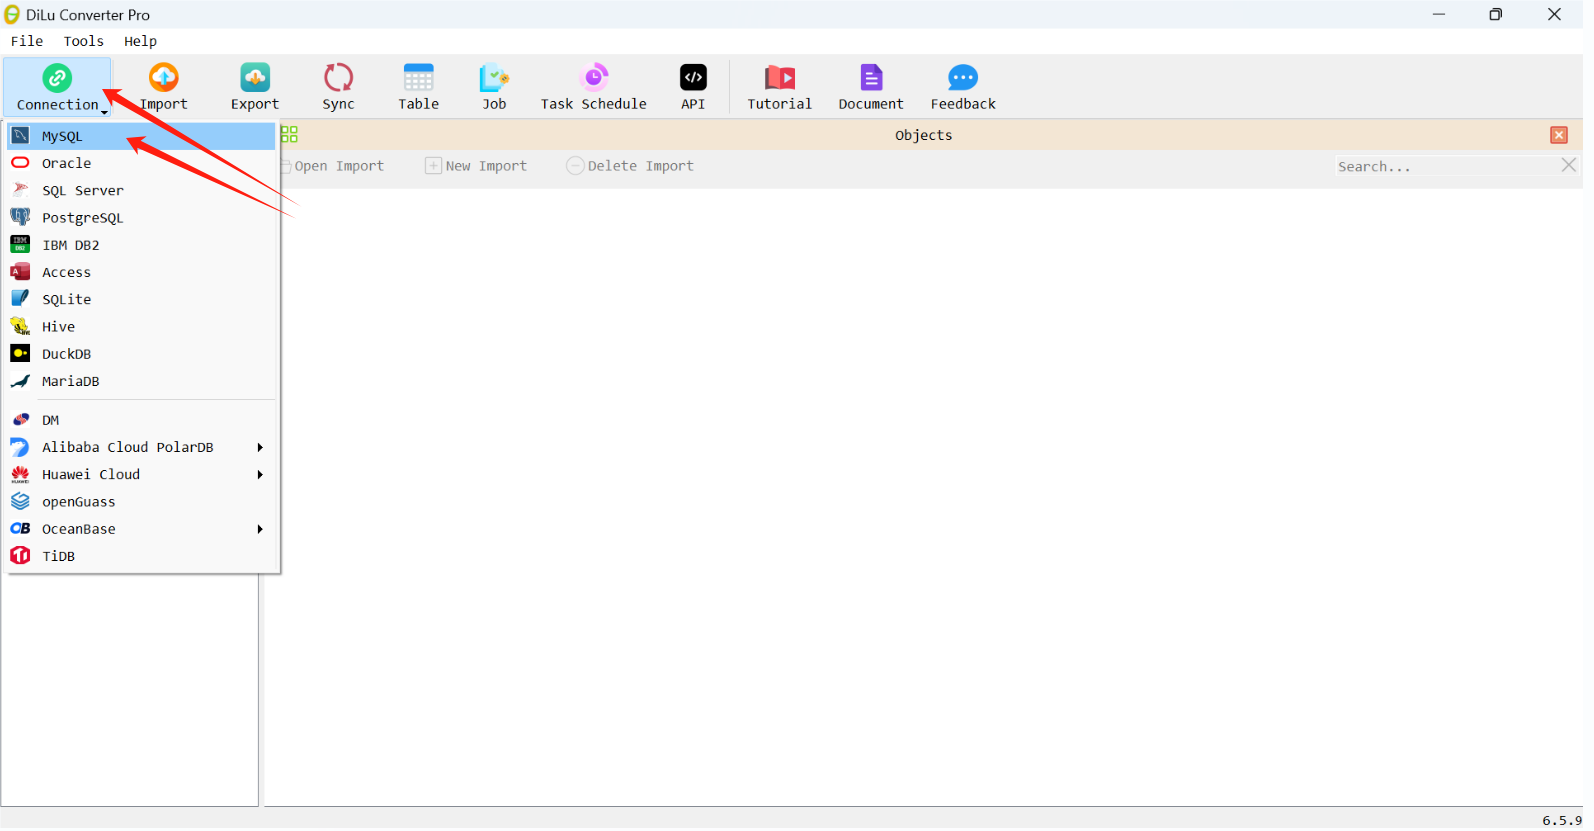This screenshot has height=831, width=1594.
Task: Clear the search box with X
Action: (x=1569, y=165)
